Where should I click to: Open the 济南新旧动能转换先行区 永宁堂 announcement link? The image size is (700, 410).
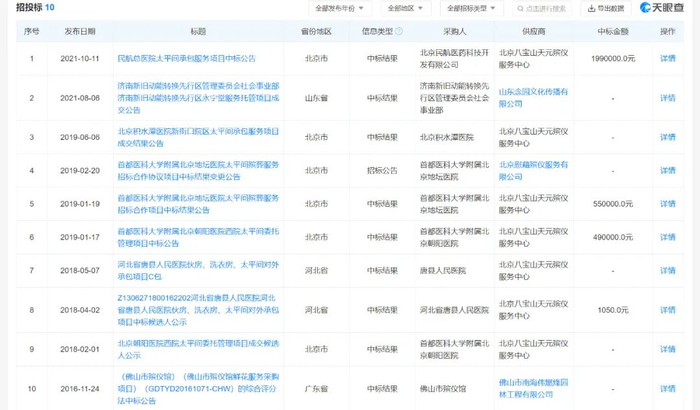click(198, 98)
